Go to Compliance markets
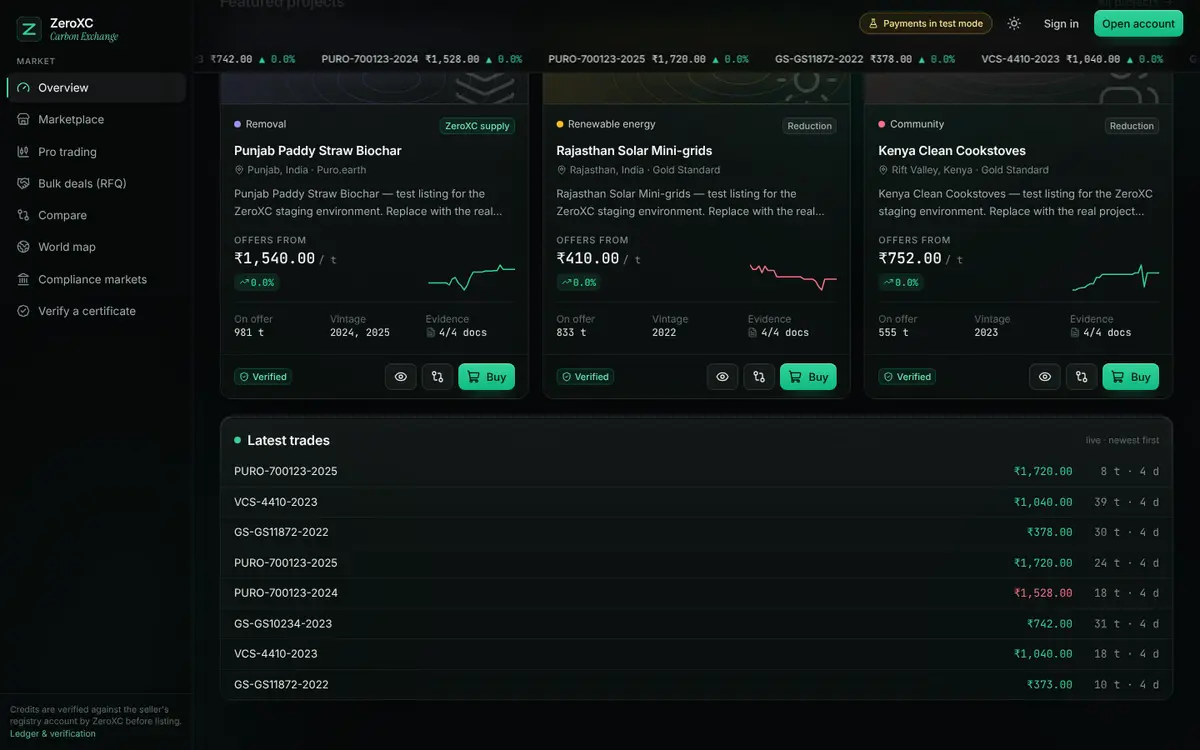The height and width of the screenshot is (750, 1200). [x=96, y=279]
